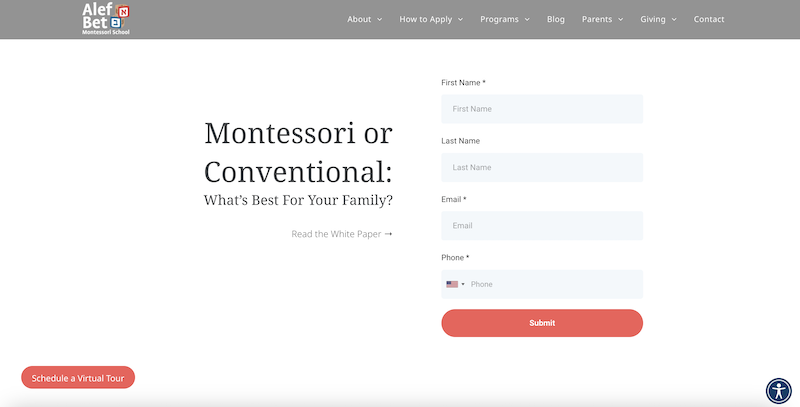This screenshot has width=800, height=407.
Task: Expand the How to Apply chevron
Action: tap(460, 20)
